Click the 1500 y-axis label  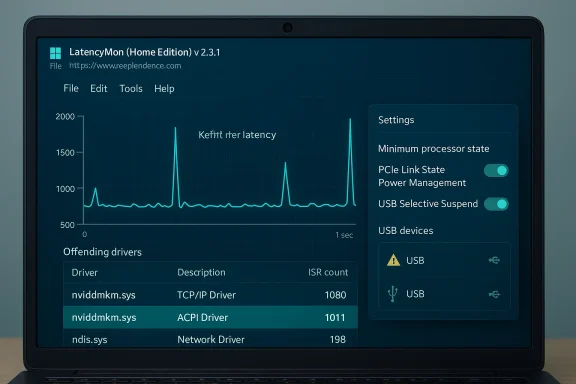point(65,153)
